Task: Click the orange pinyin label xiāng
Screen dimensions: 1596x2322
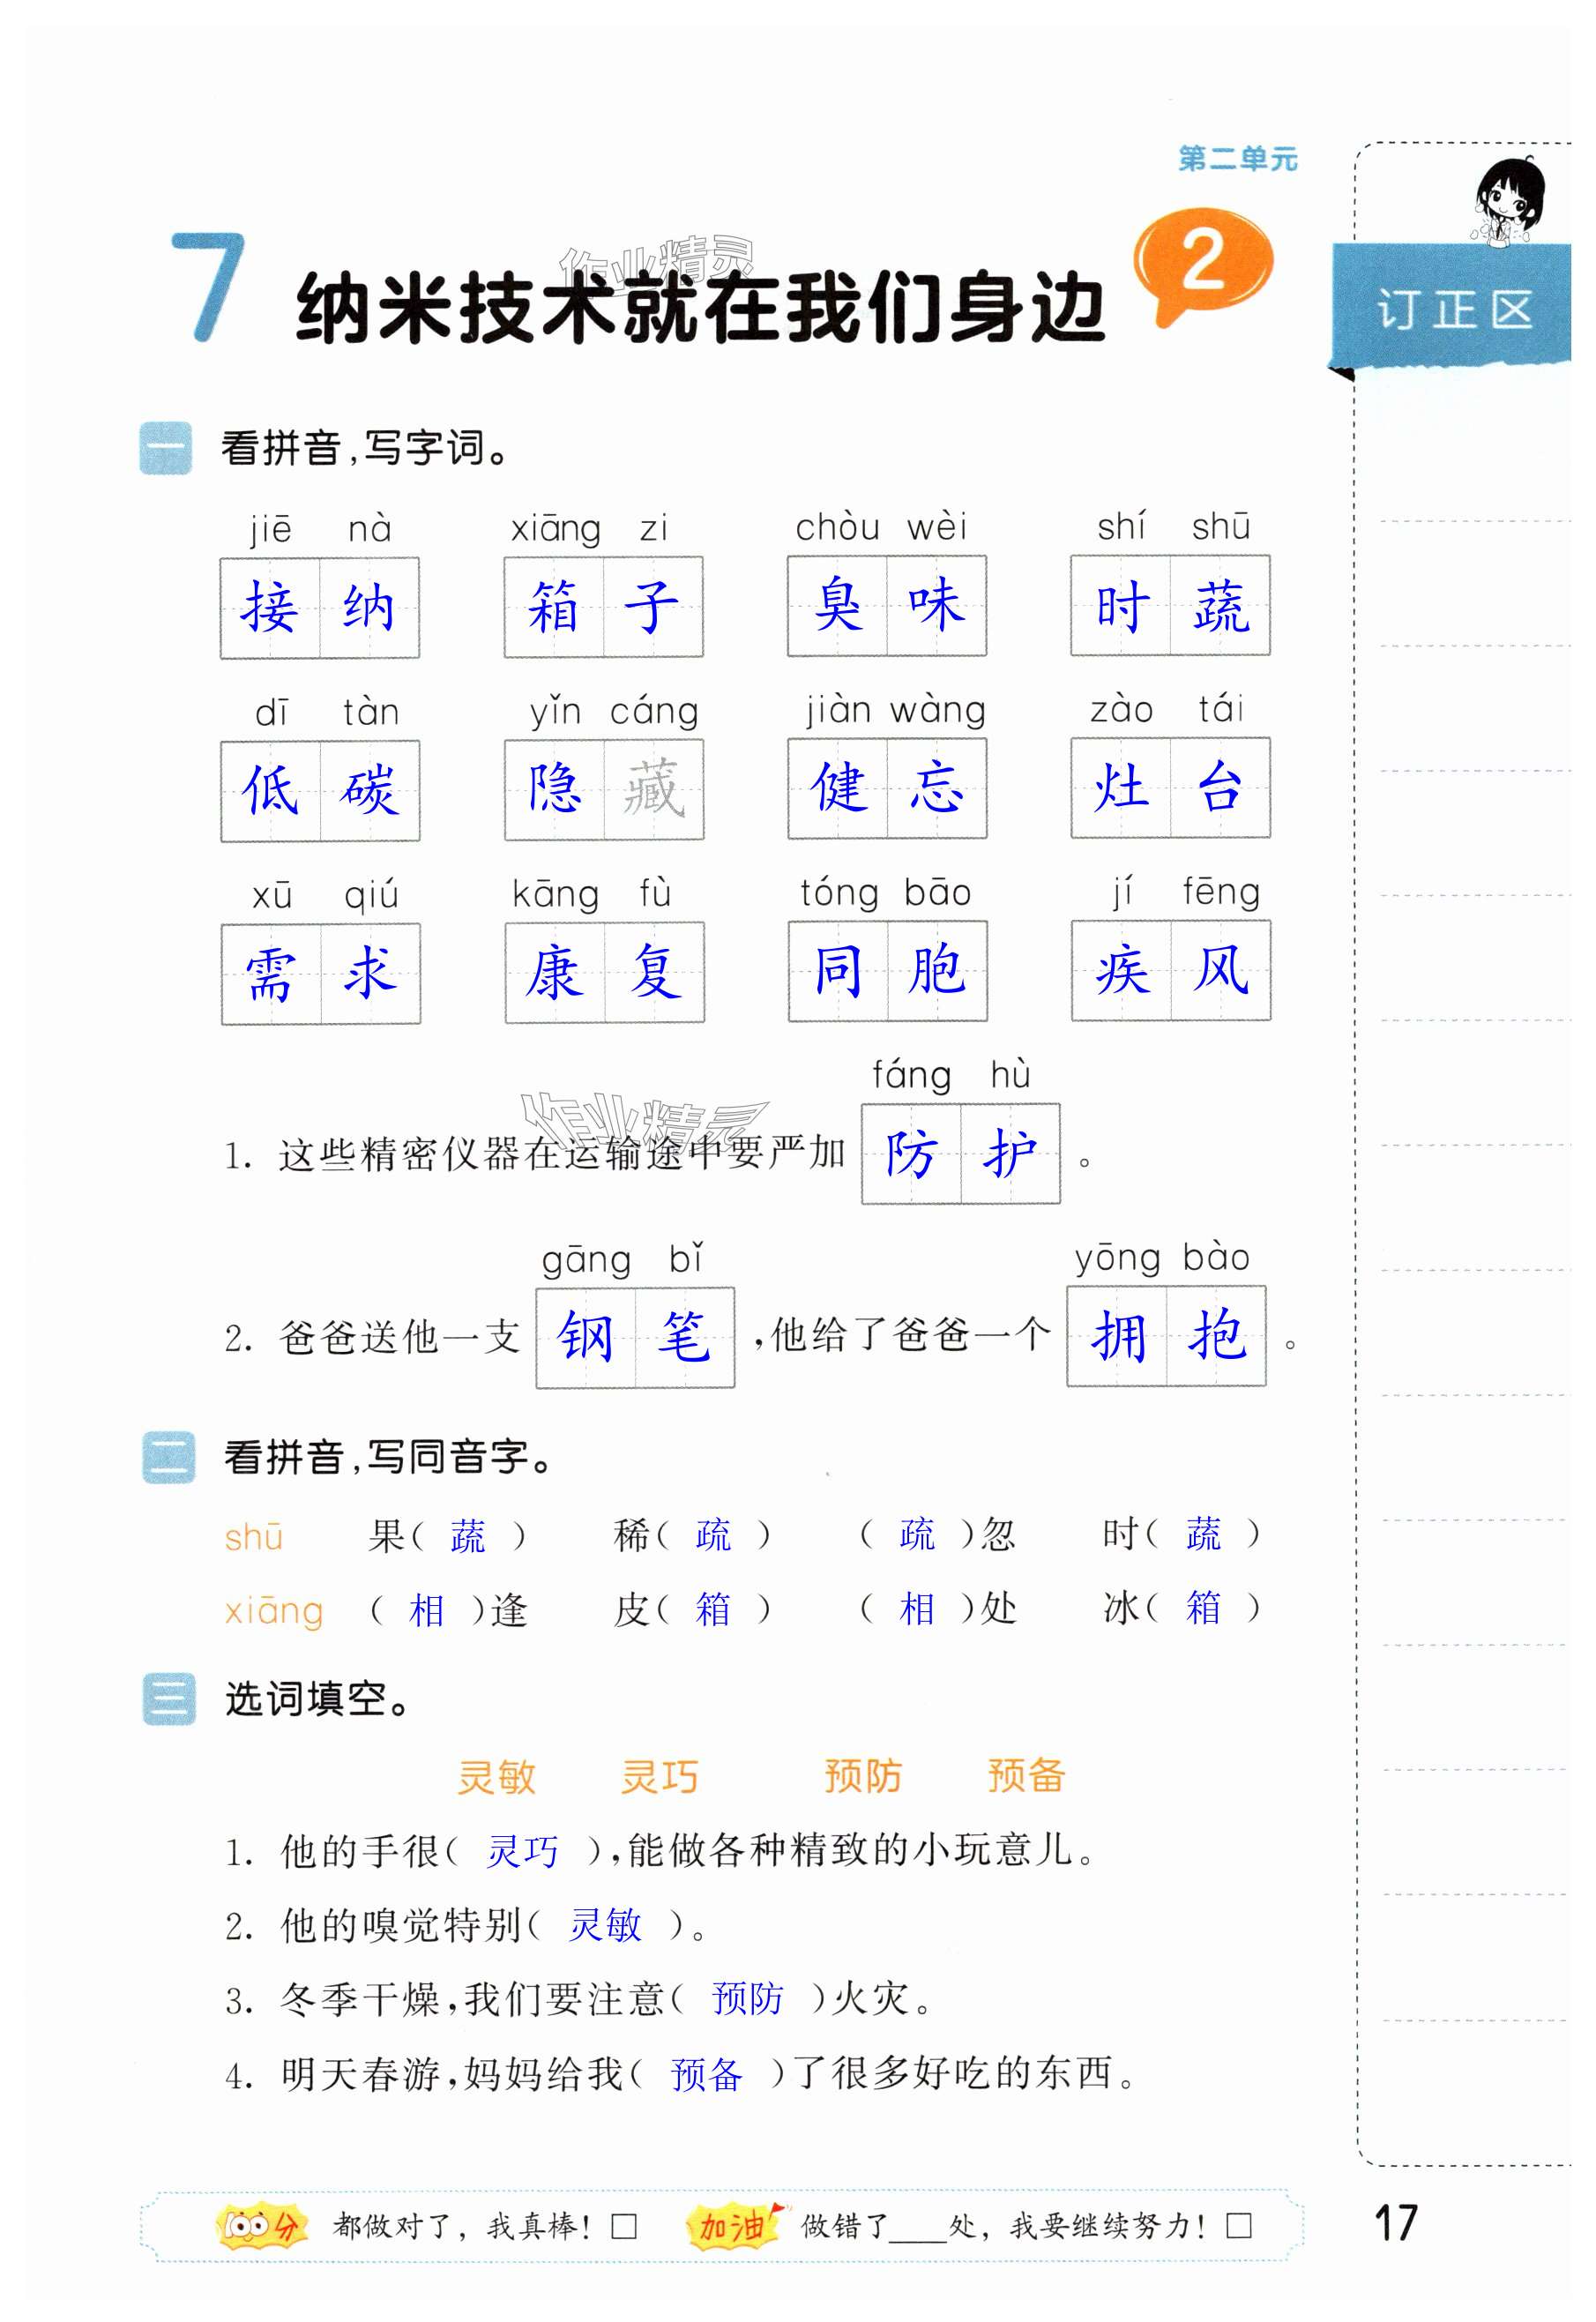Action: [274, 1611]
